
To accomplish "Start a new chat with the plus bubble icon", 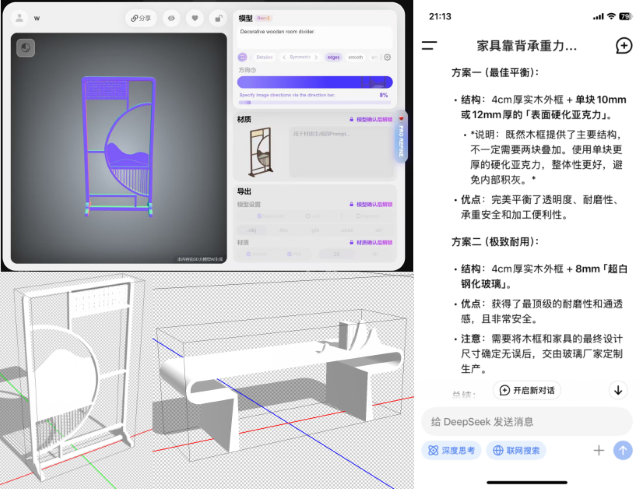I will 623,46.
